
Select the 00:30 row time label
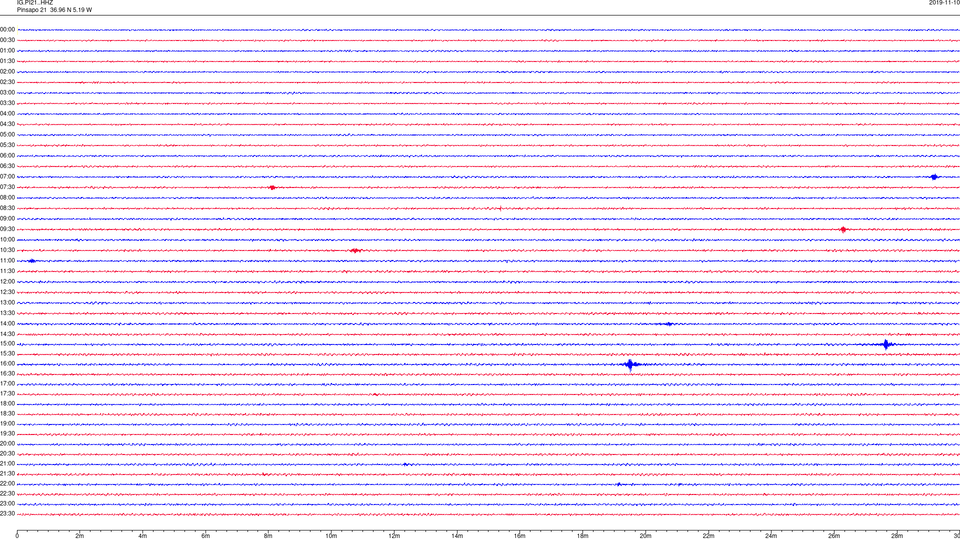coord(7,40)
